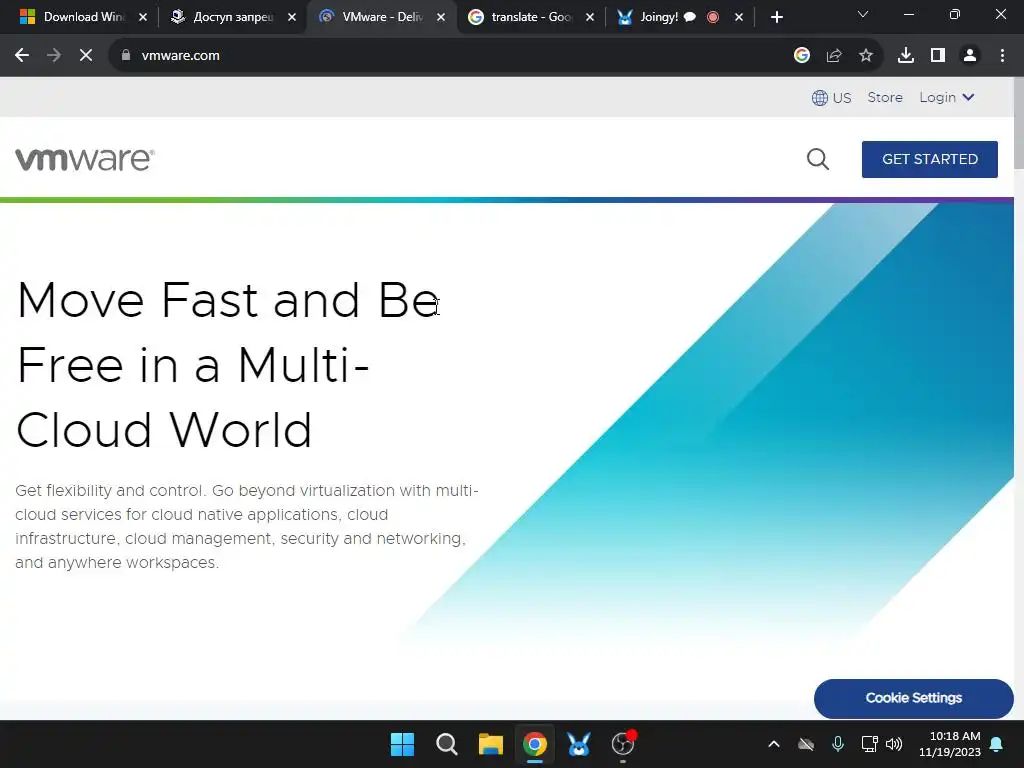Click the forward navigation arrow
This screenshot has height=768, width=1024.
pyautogui.click(x=54, y=56)
